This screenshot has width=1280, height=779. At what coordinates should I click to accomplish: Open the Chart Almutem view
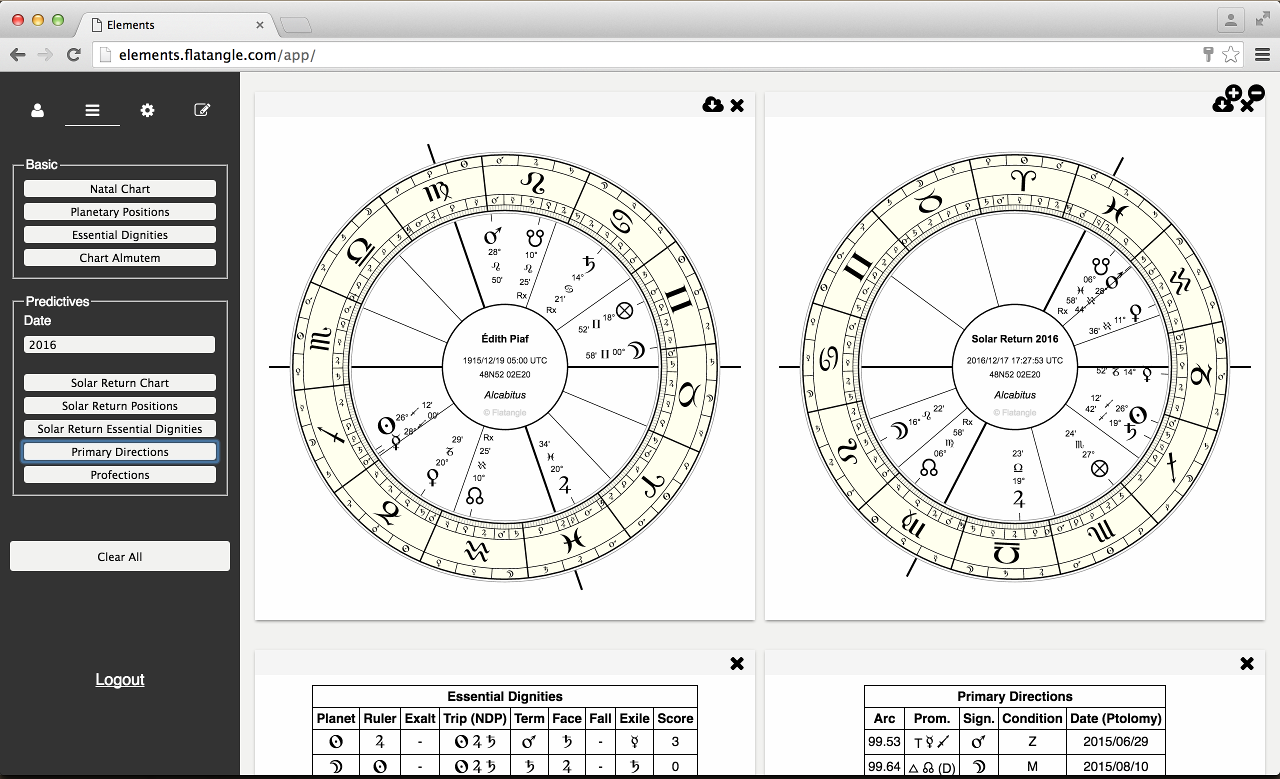pos(120,258)
